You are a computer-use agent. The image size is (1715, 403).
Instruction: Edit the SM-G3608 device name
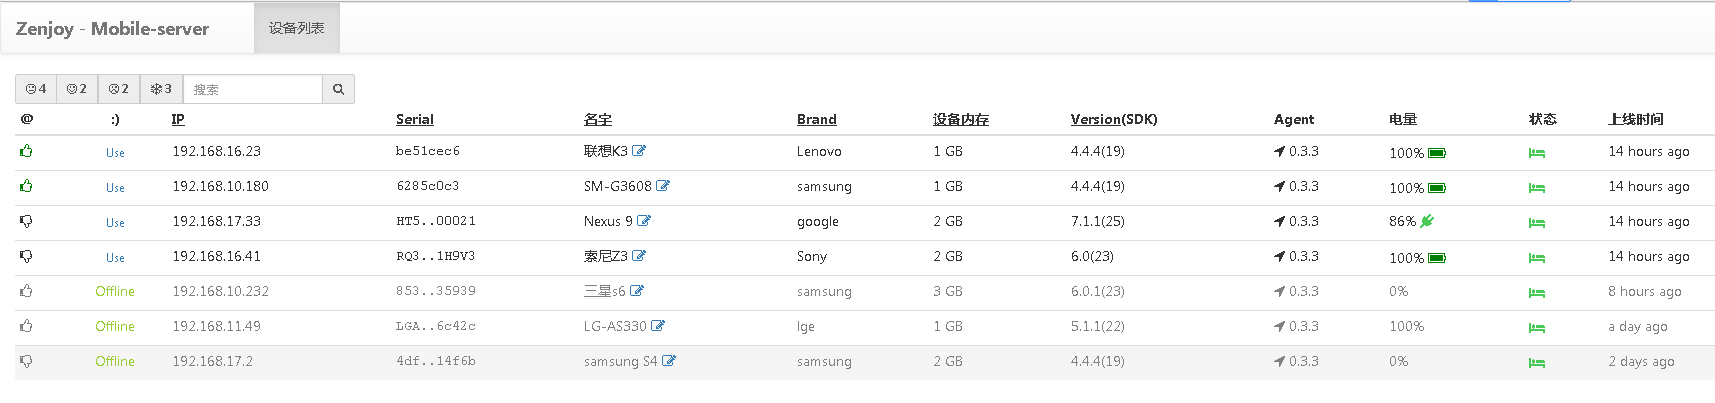[663, 186]
